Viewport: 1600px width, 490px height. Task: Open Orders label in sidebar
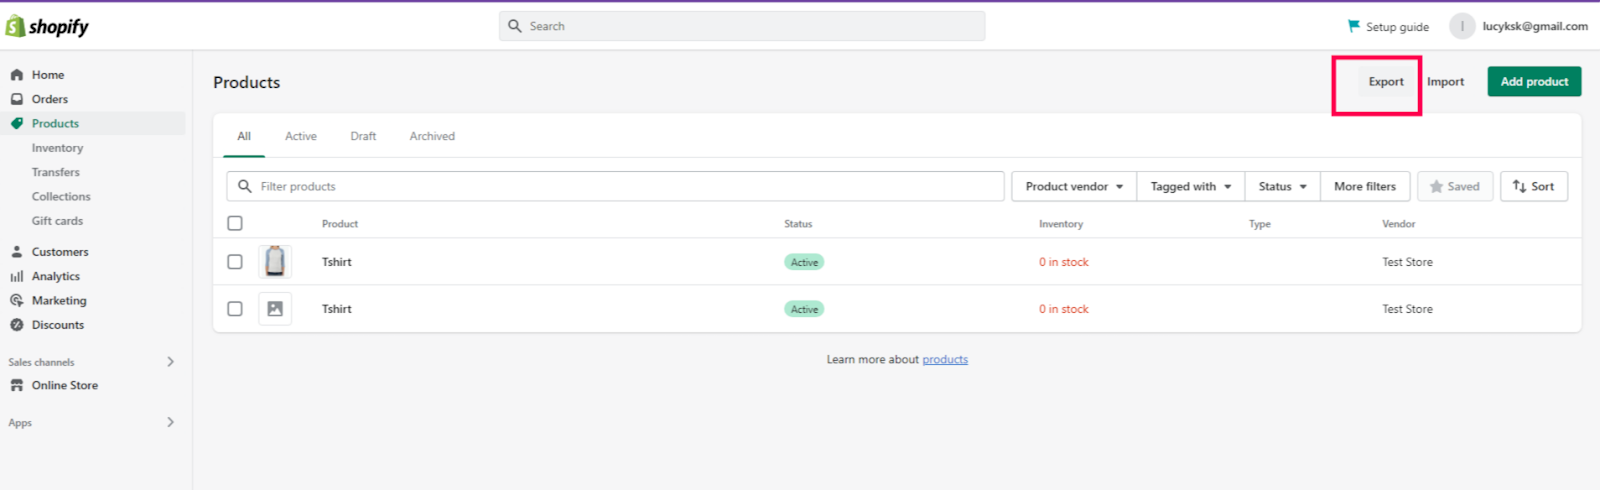(50, 99)
